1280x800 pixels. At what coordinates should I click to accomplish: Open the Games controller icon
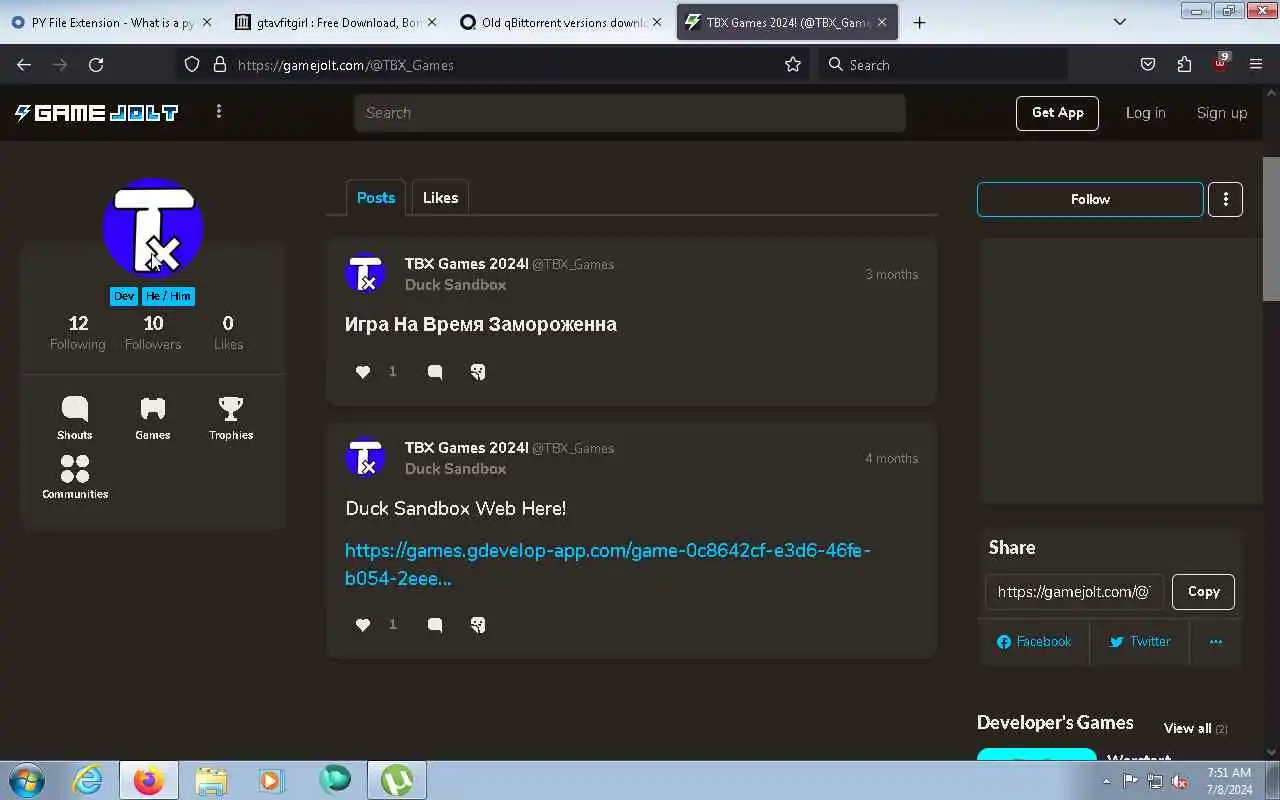153,418
